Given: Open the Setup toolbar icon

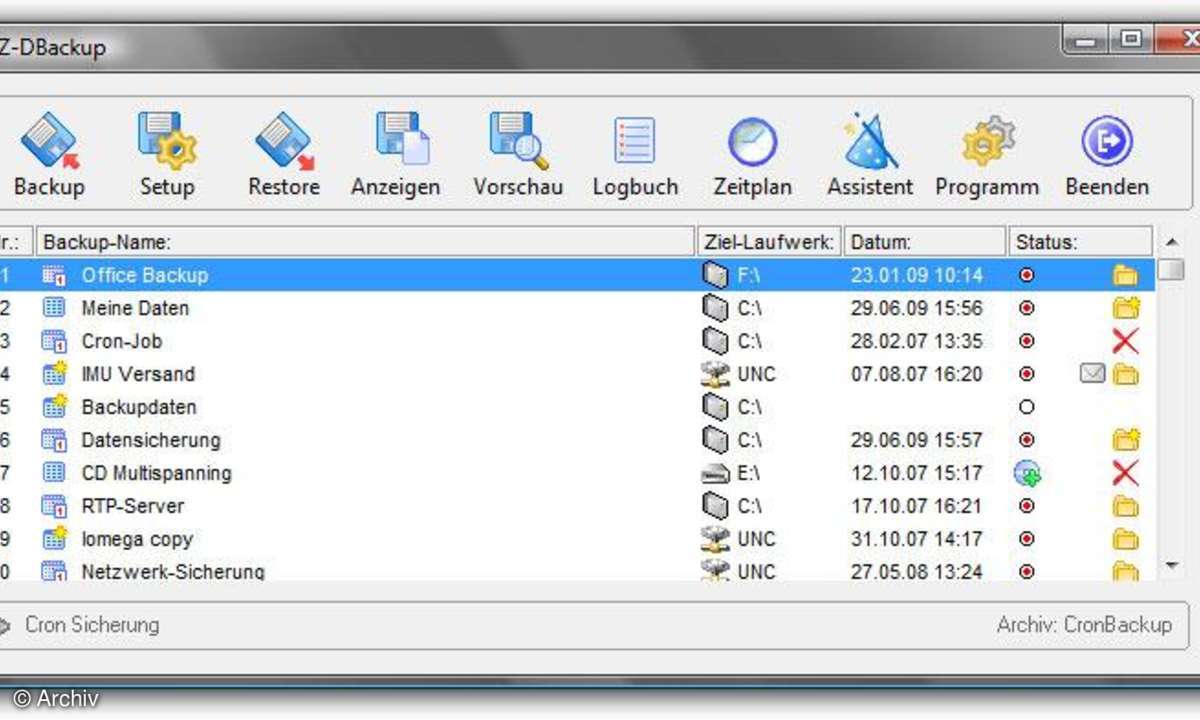Looking at the screenshot, I should [166, 155].
